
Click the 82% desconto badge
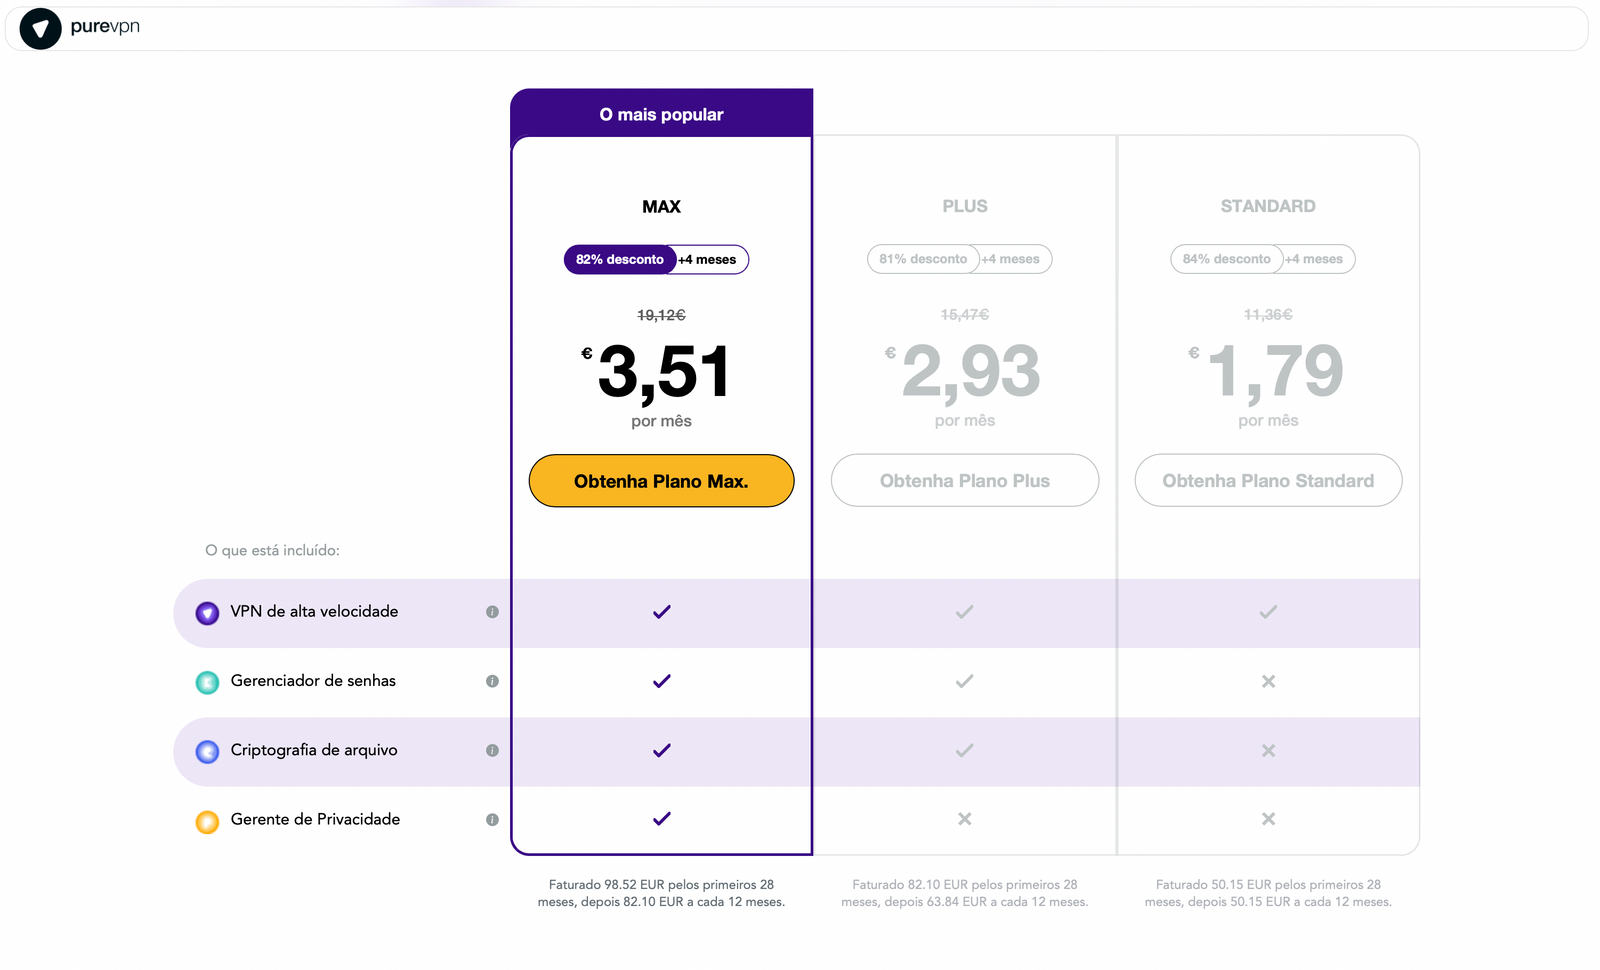coord(620,260)
